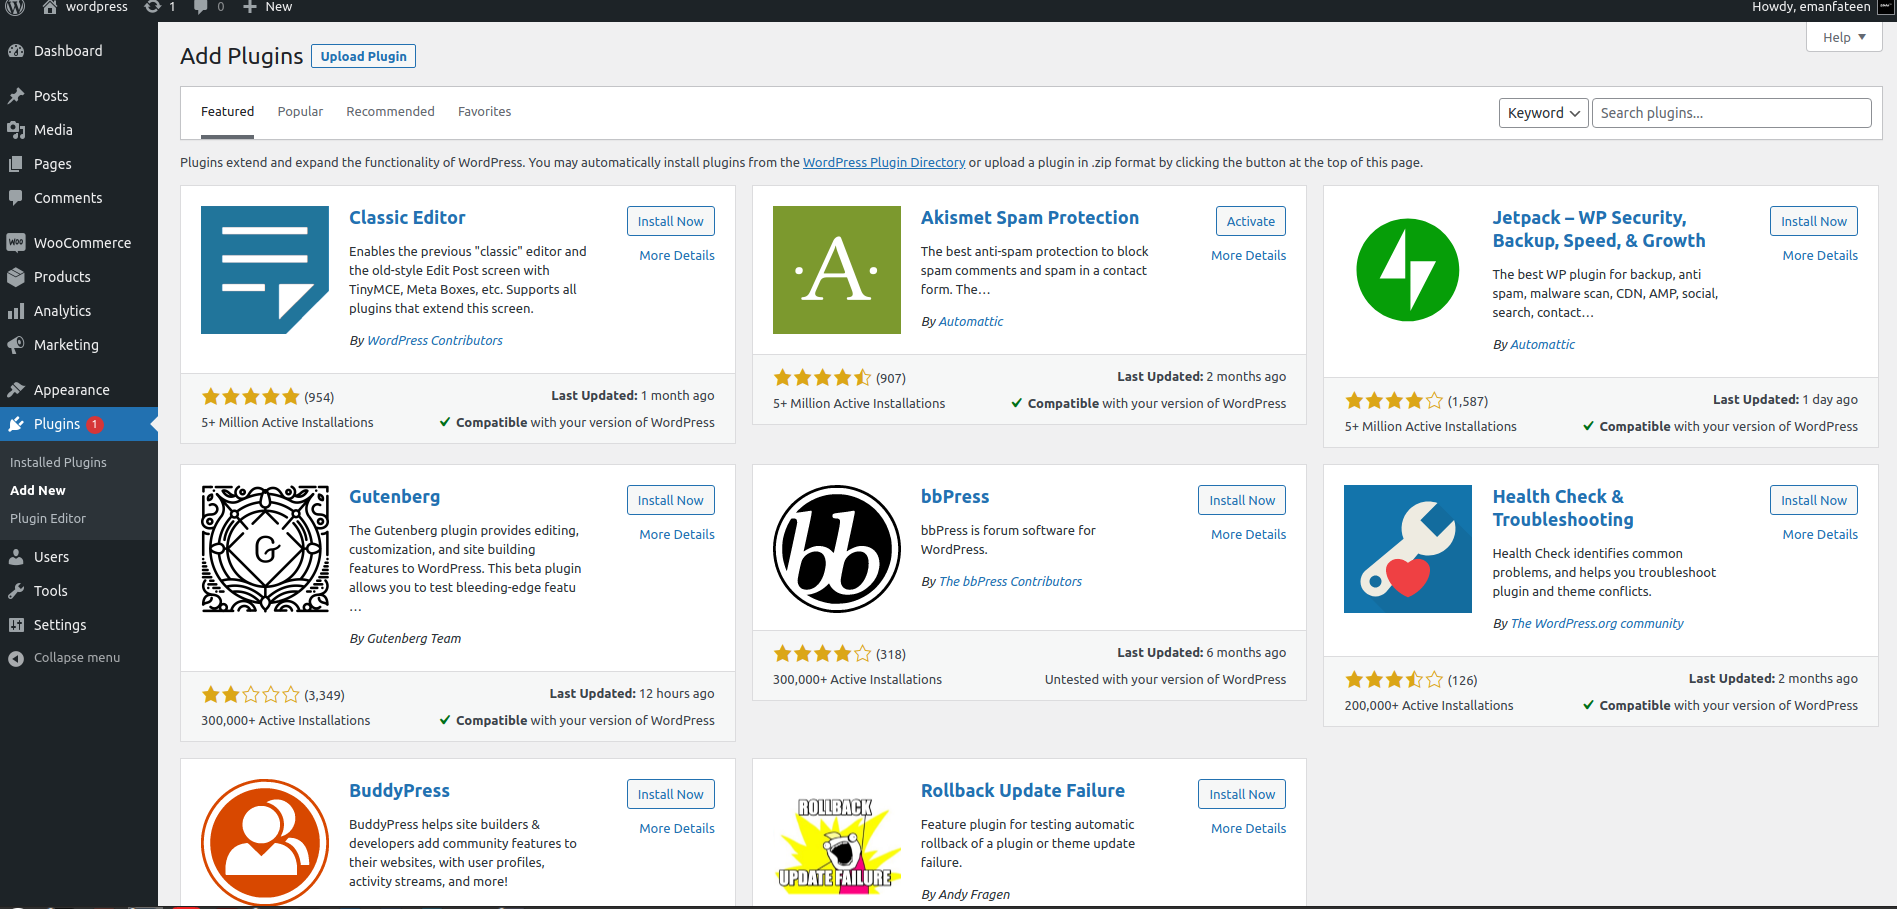The height and width of the screenshot is (909, 1897).
Task: View More Details for Akismet
Action: tap(1248, 256)
